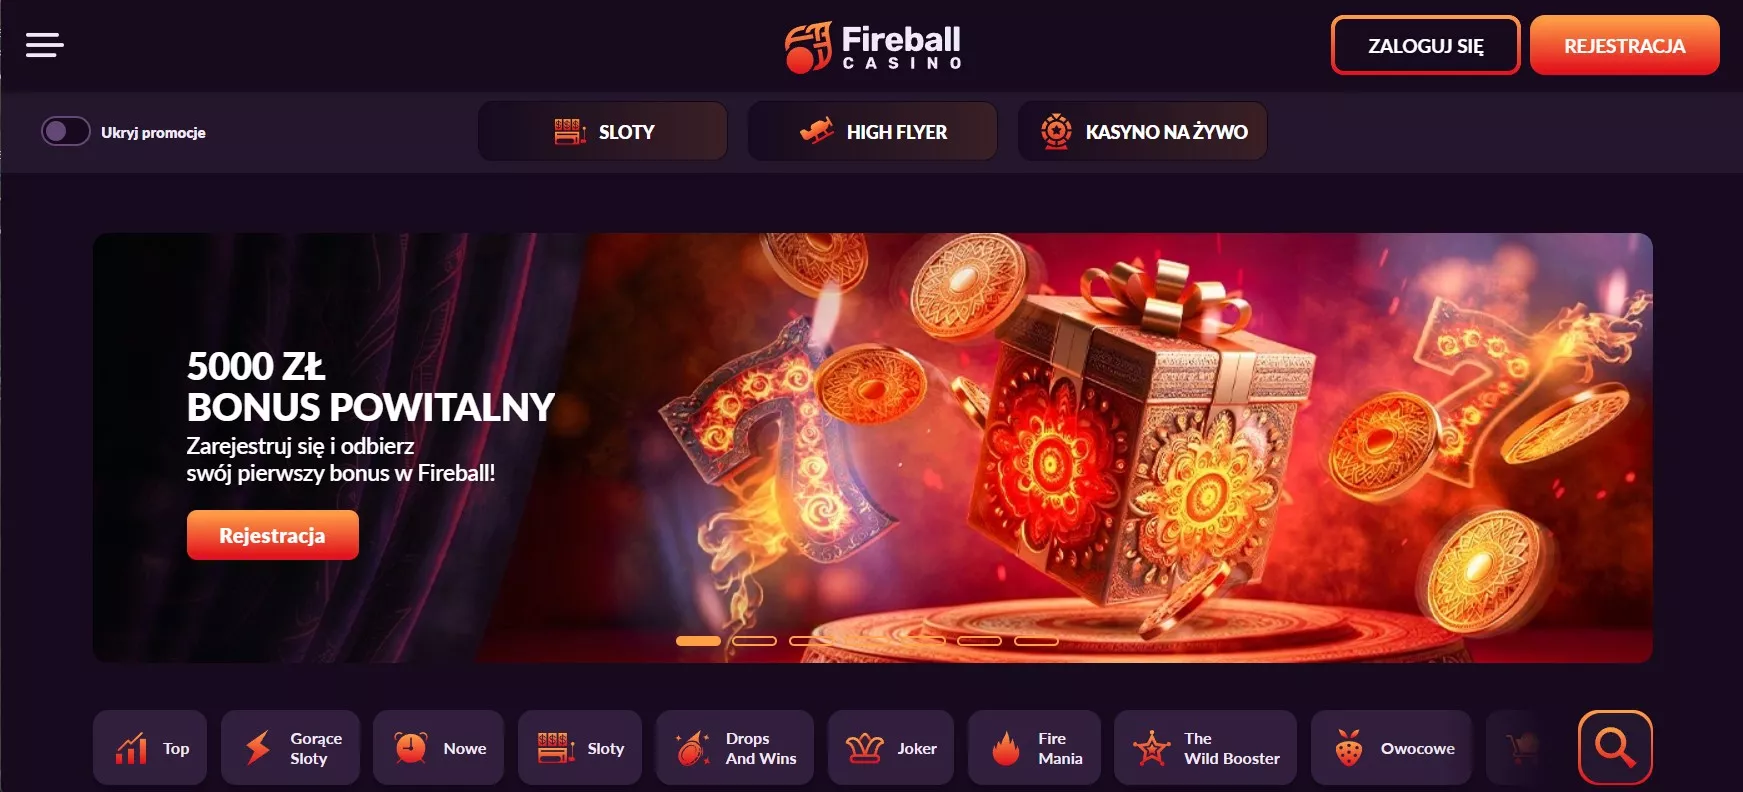
Task: Open the hamburger menu icon
Action: [45, 45]
